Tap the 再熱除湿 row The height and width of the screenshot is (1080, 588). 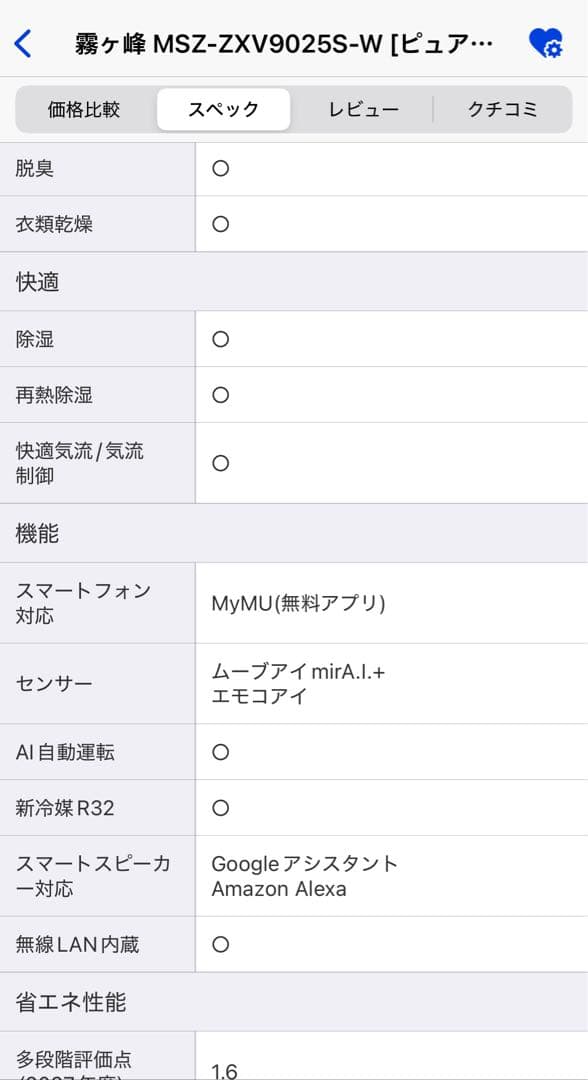click(x=95, y=394)
